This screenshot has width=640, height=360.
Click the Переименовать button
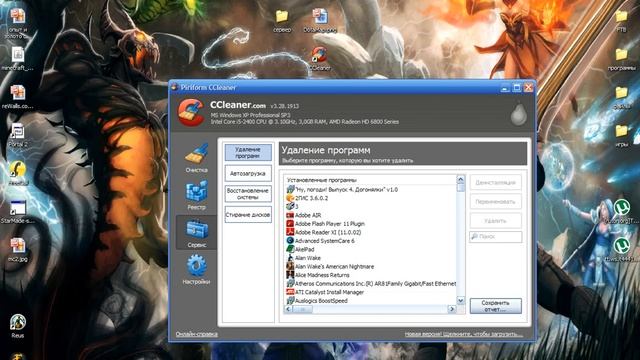[x=496, y=202]
